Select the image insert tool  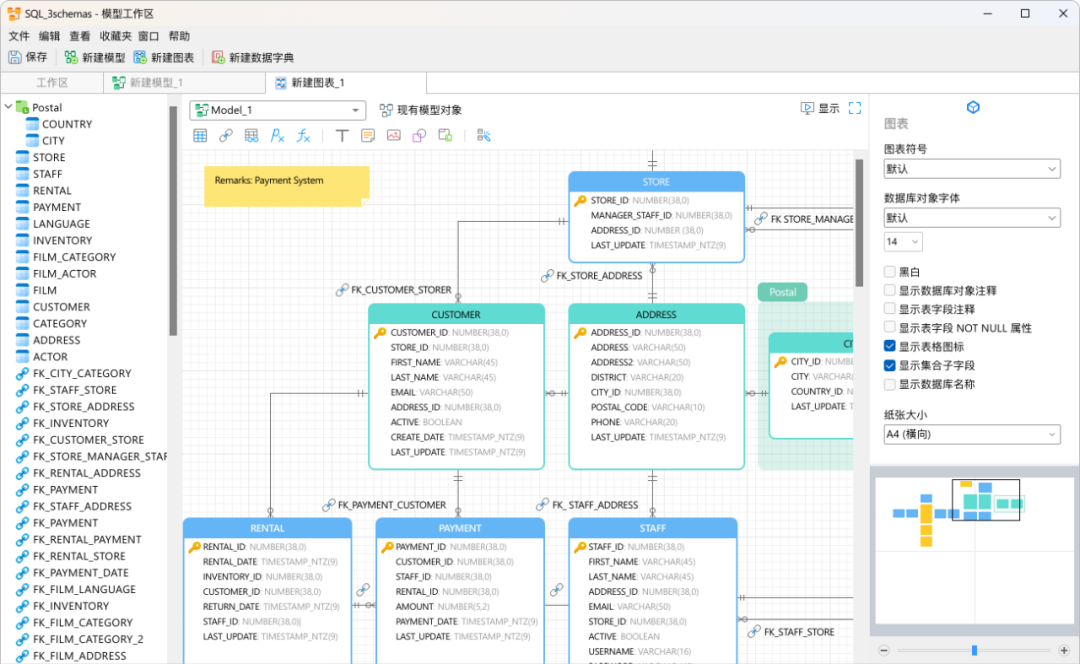393,136
